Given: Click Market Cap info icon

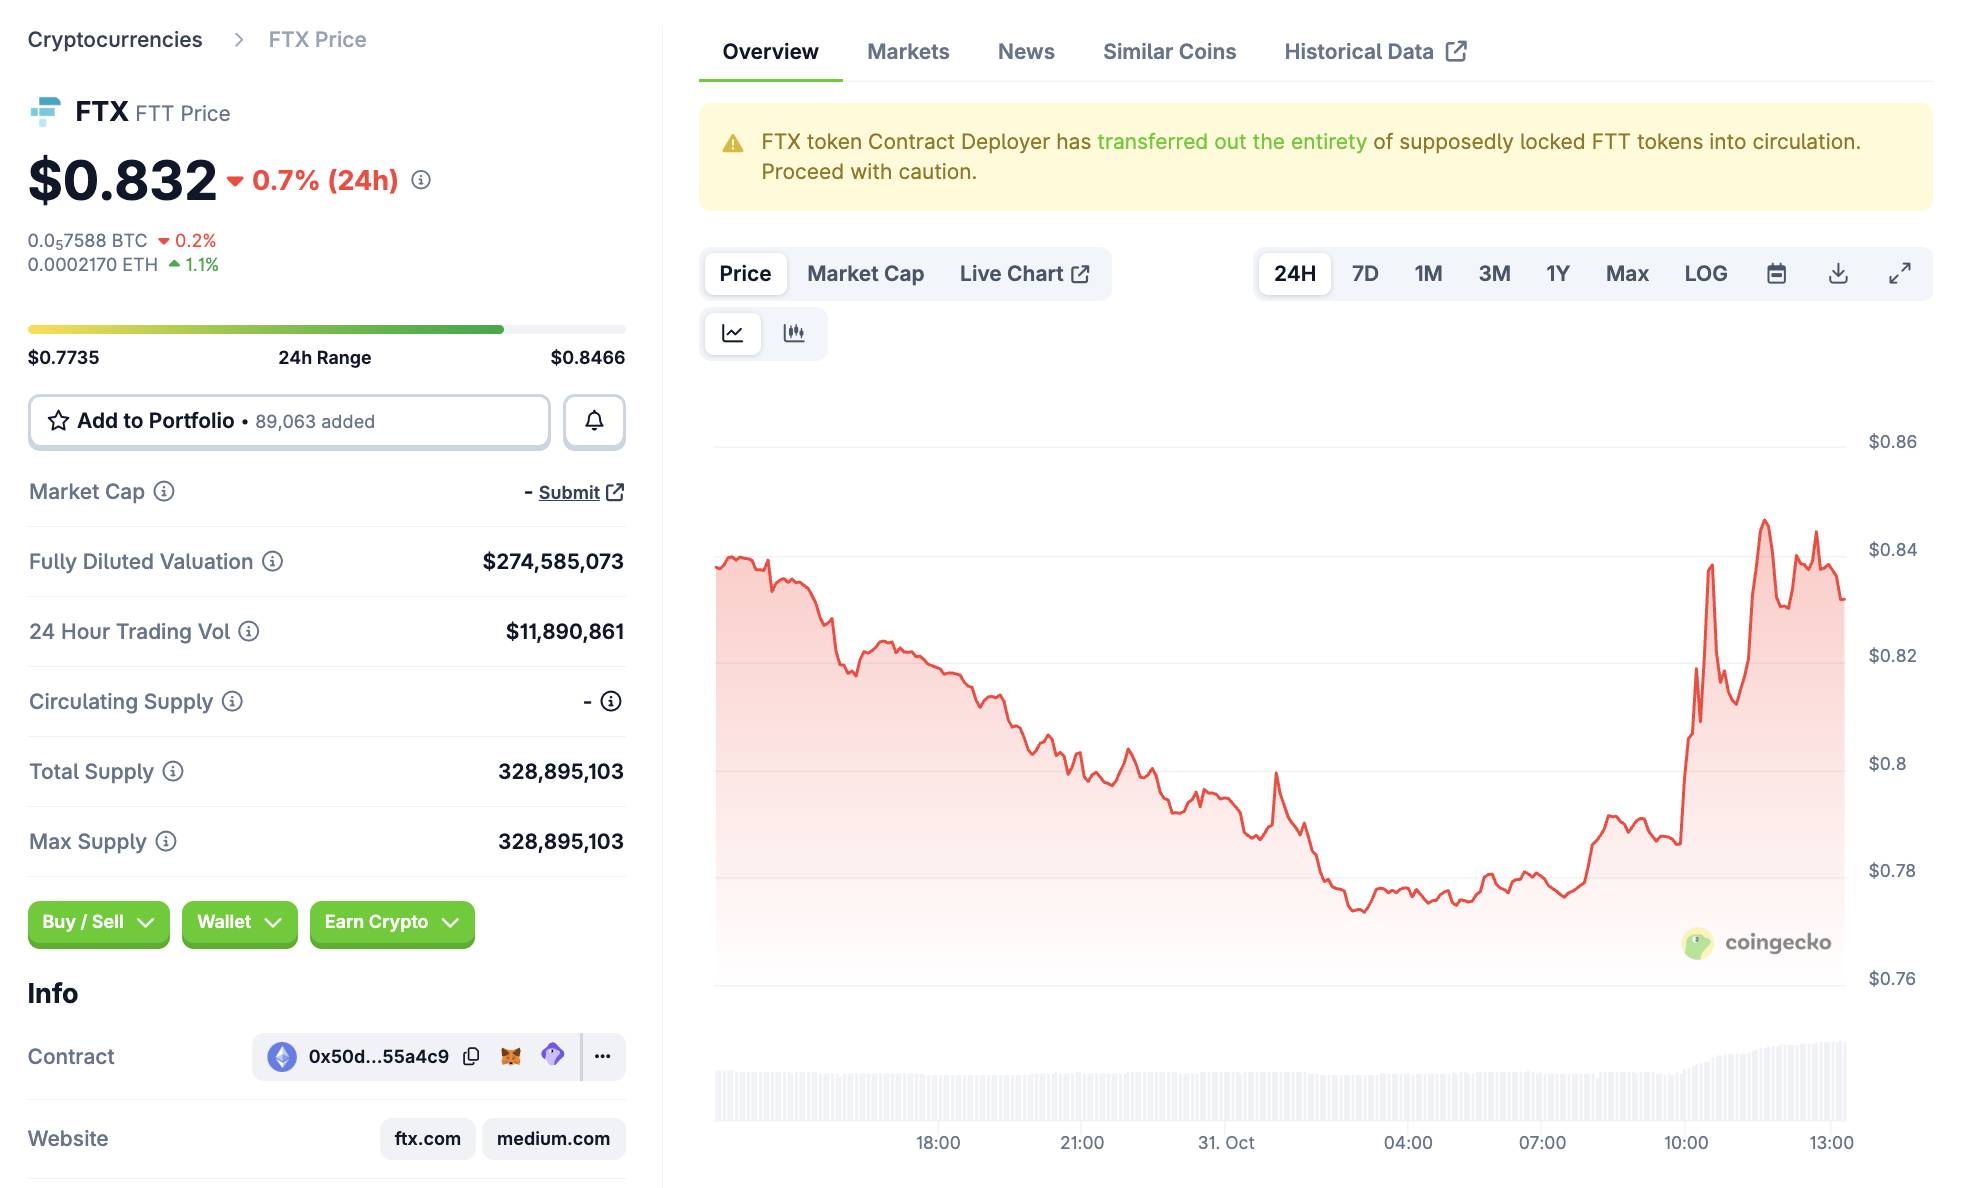Looking at the screenshot, I should click(x=164, y=491).
